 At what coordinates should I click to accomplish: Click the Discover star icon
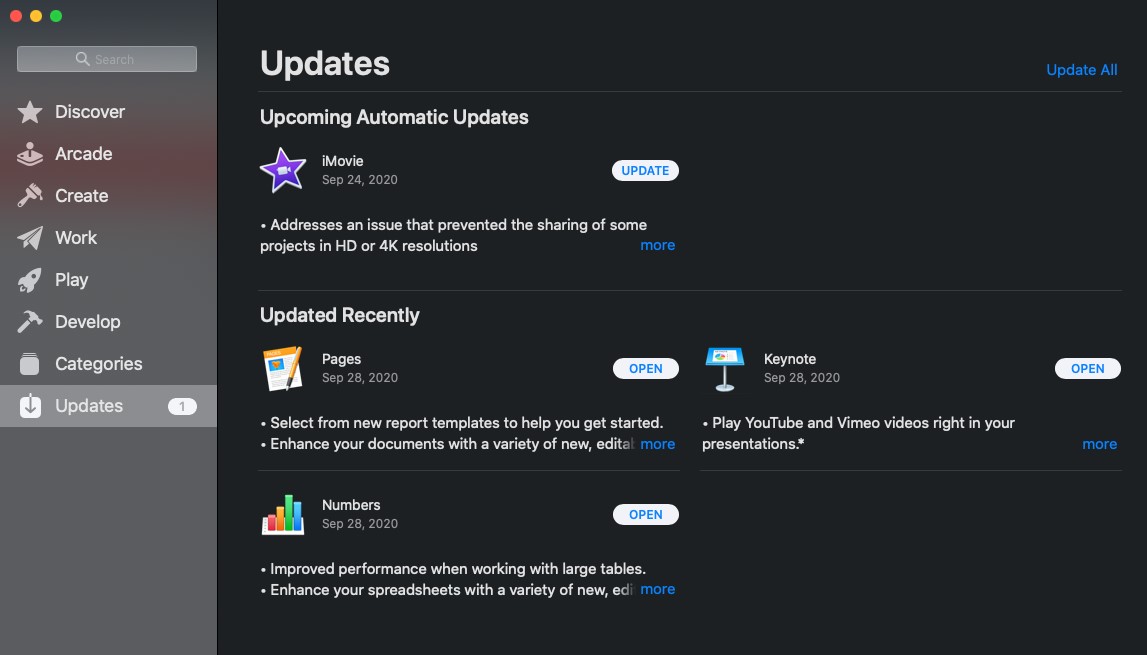30,112
